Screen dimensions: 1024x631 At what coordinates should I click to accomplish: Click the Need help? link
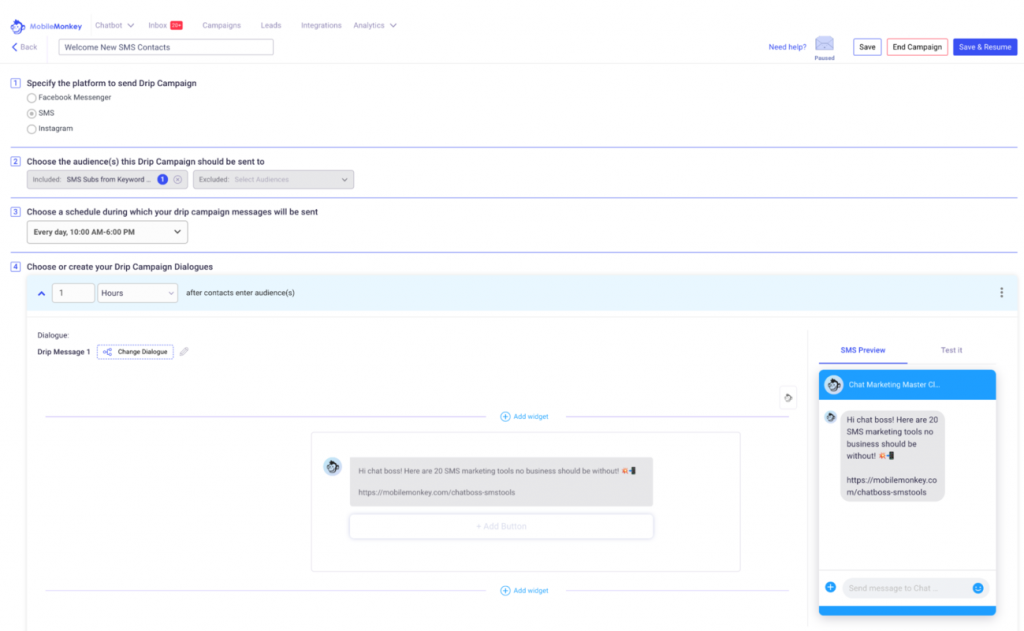click(787, 47)
